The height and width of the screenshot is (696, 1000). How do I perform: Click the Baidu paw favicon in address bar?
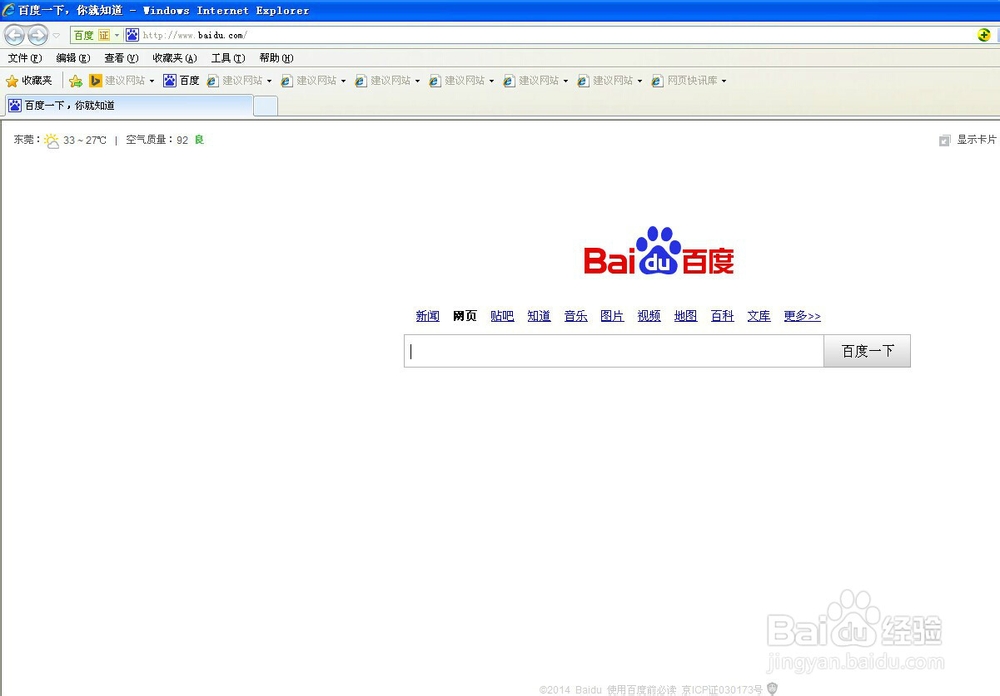132,35
